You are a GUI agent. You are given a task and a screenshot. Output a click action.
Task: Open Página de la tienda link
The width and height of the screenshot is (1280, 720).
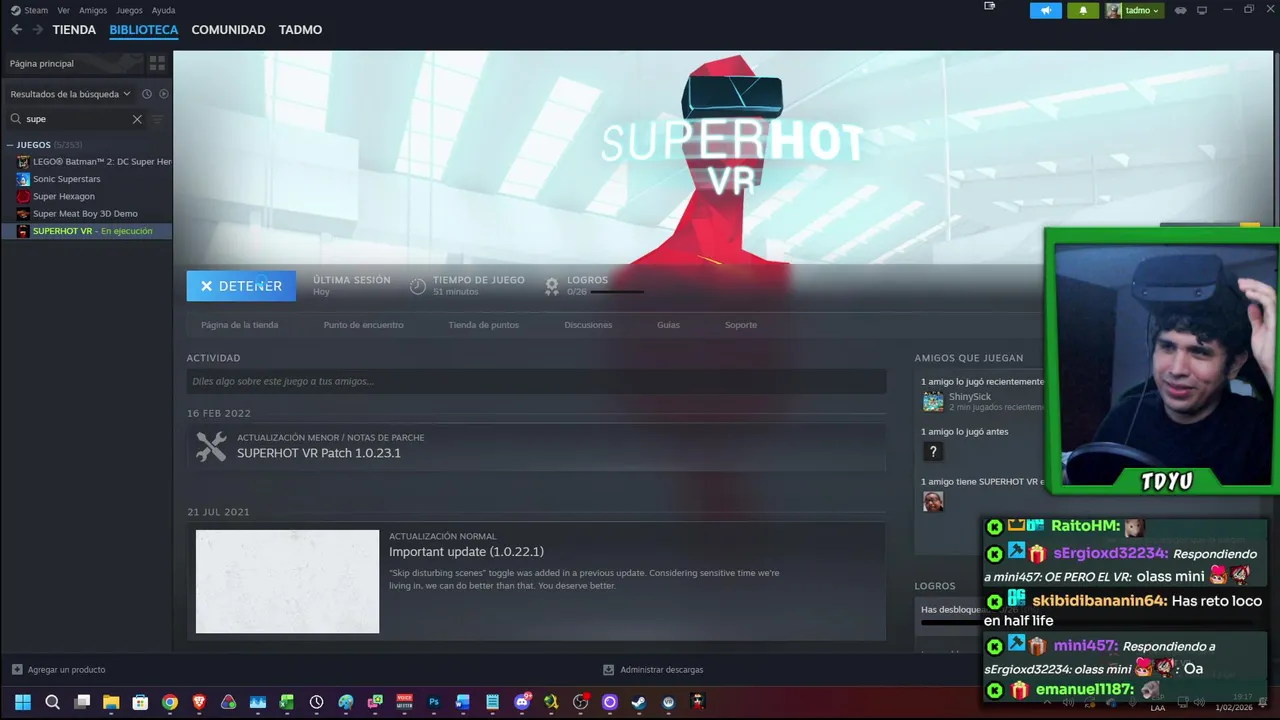click(240, 325)
